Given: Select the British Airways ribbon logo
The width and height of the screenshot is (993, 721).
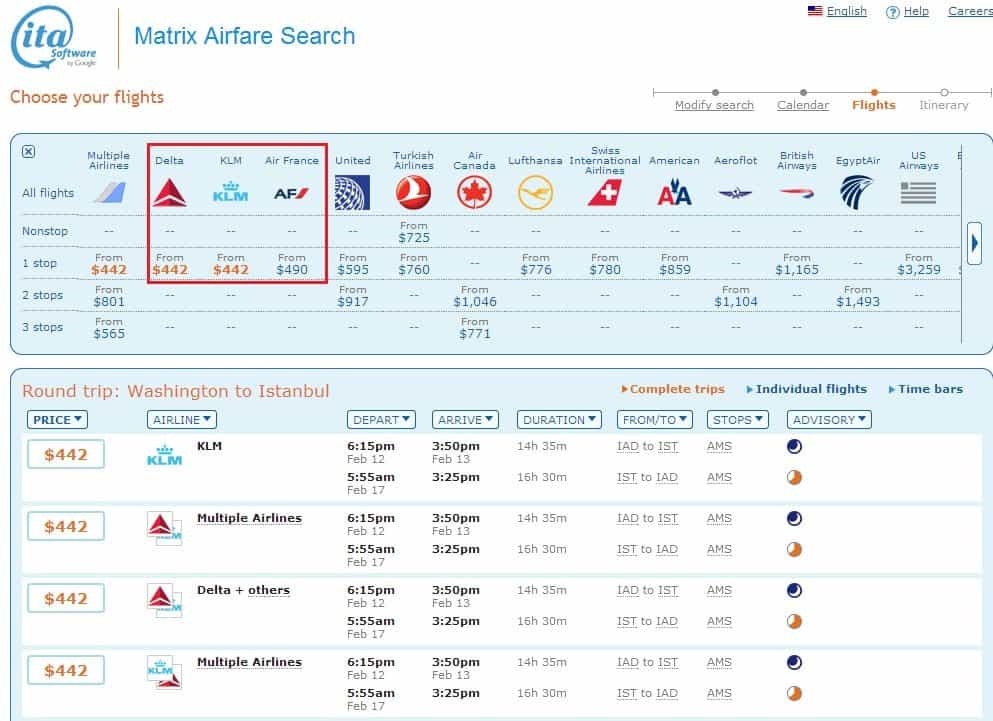Looking at the screenshot, I should (x=797, y=193).
